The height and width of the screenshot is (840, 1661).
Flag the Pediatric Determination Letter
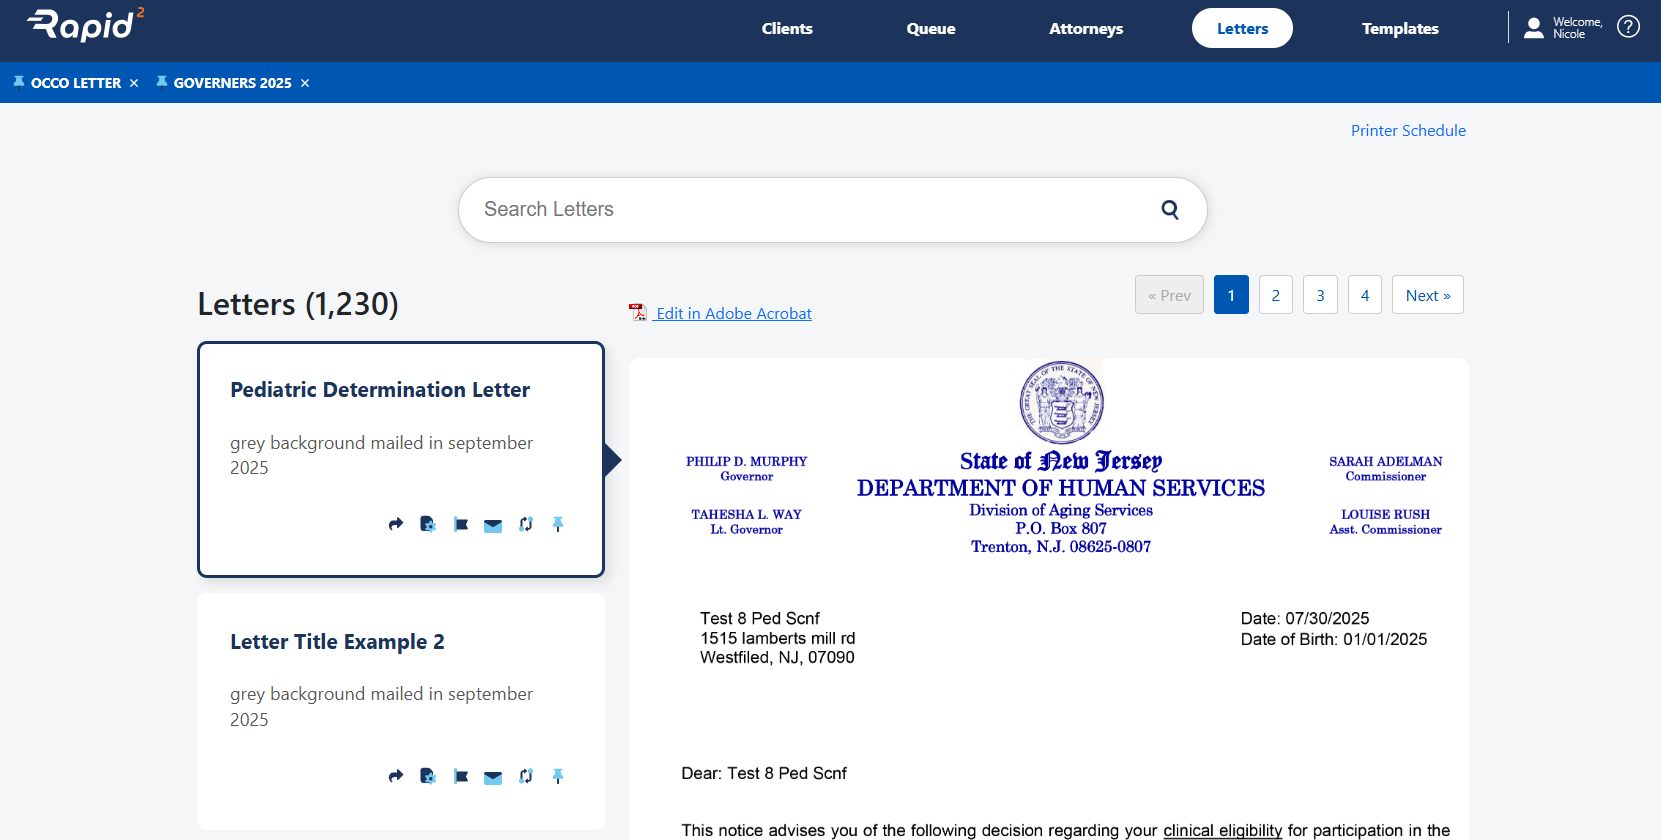(x=461, y=524)
